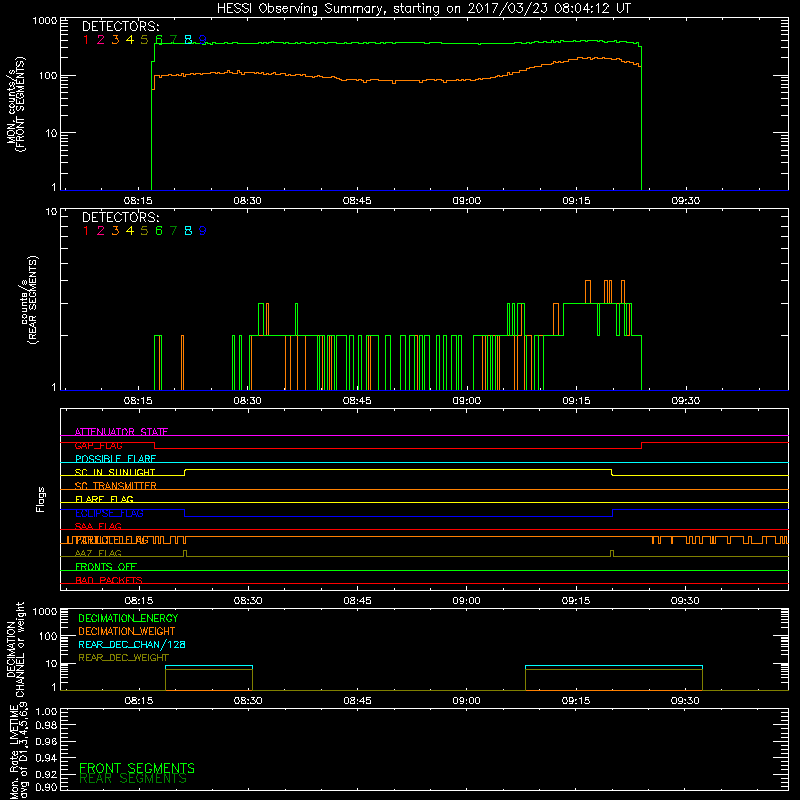Click the SAA_FLAG label
Screen dimensions: 800x800
point(98,526)
